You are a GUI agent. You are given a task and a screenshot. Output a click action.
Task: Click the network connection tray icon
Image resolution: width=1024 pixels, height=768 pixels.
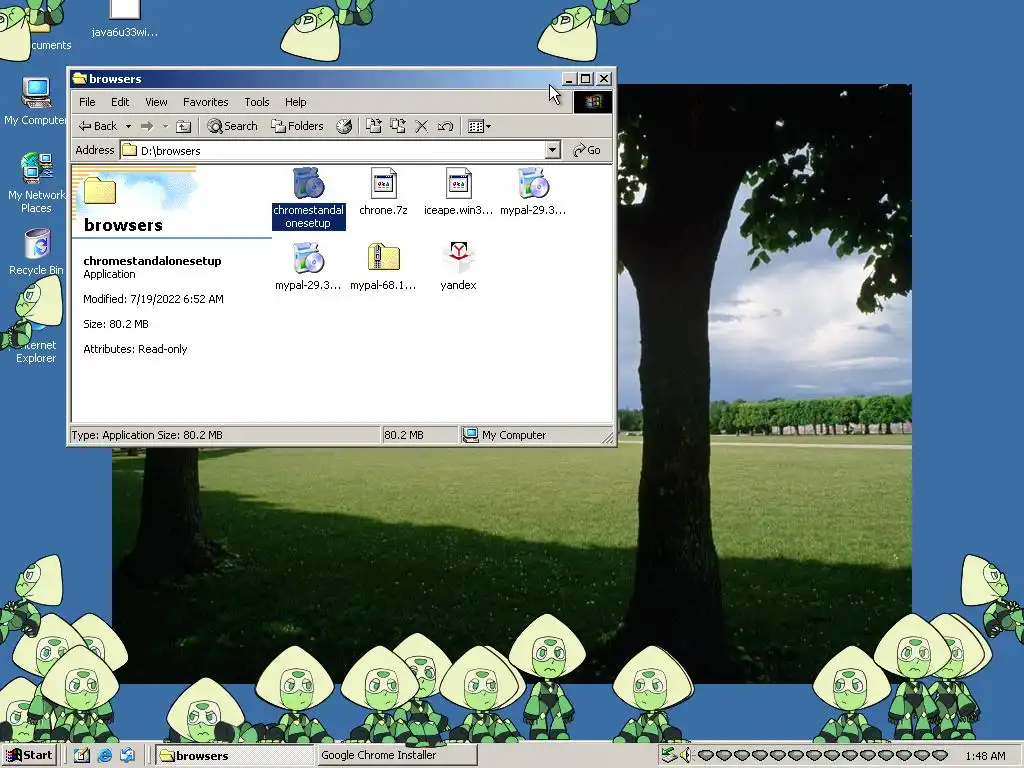coord(668,756)
